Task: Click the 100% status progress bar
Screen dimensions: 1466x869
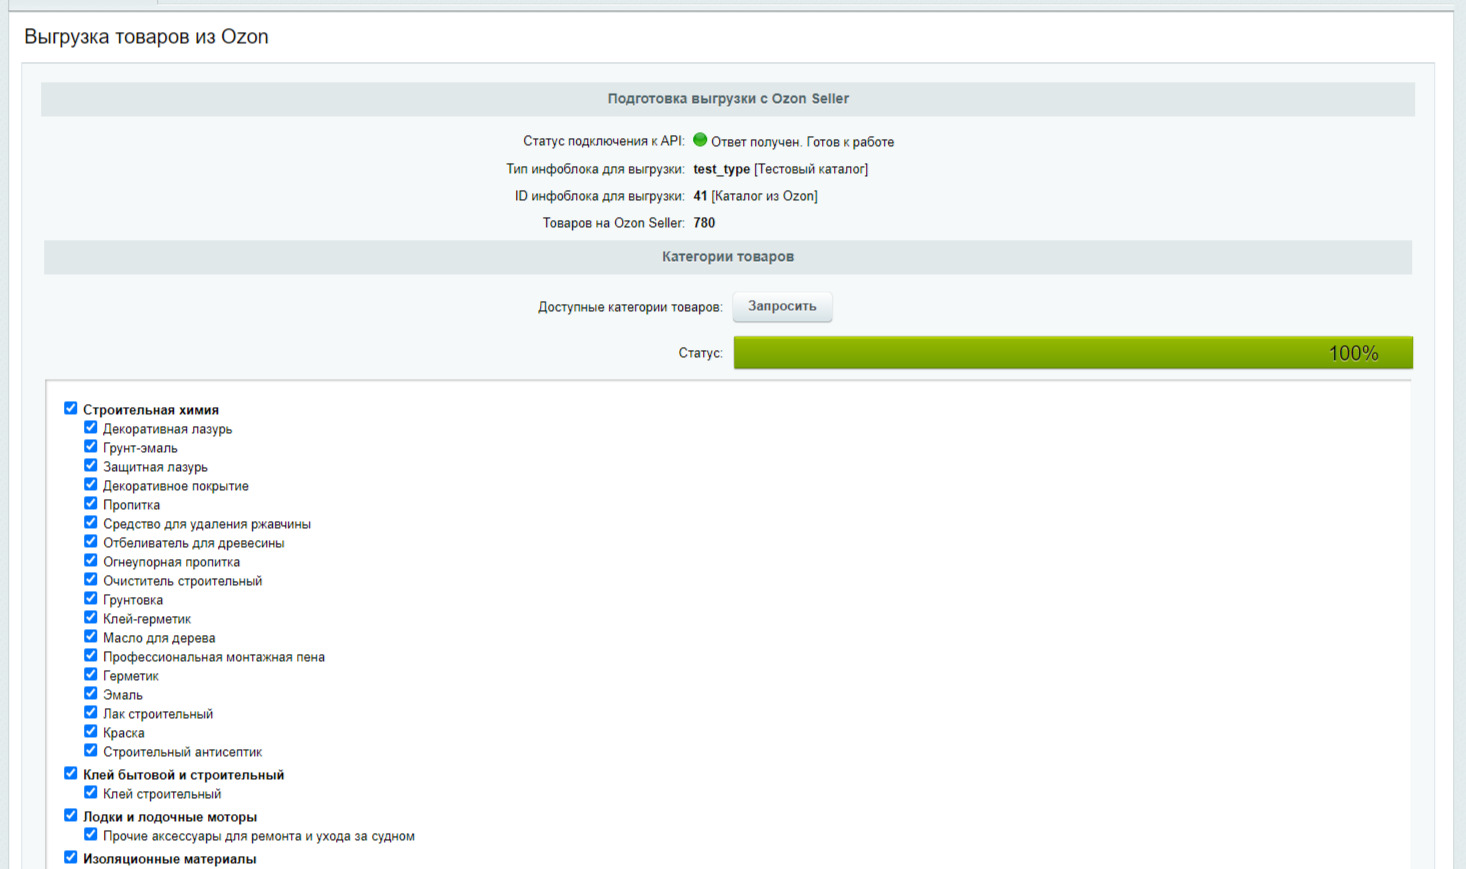Action: pyautogui.click(x=1073, y=353)
